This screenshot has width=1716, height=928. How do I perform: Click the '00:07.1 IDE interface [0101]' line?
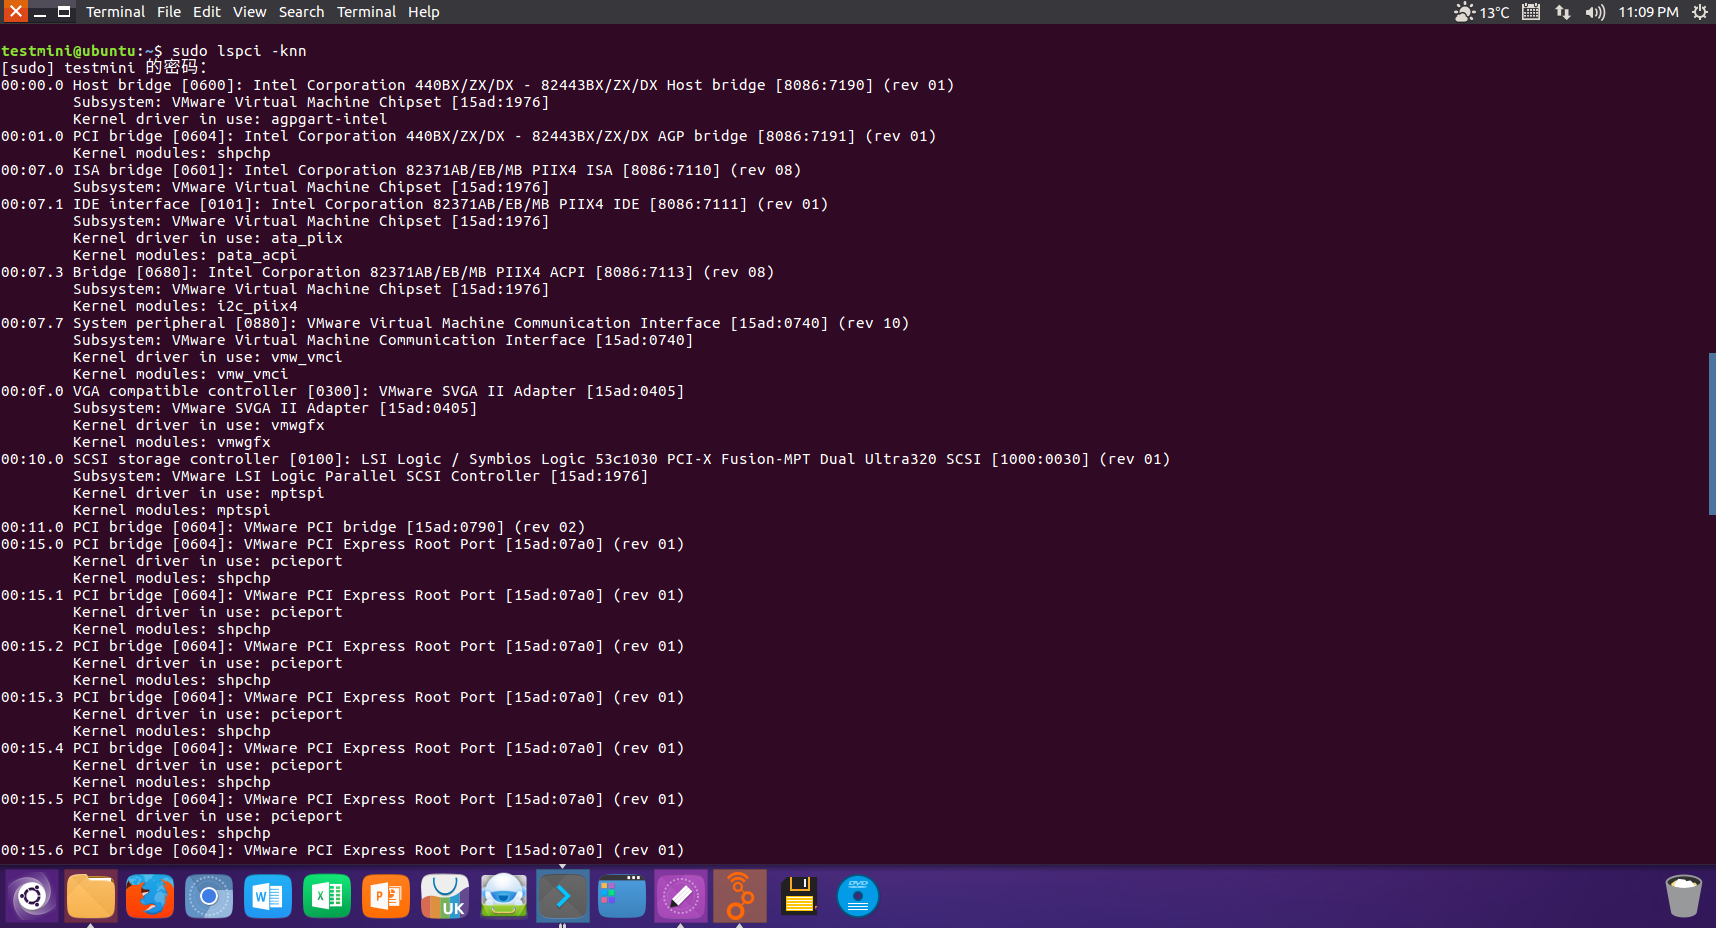414,204
